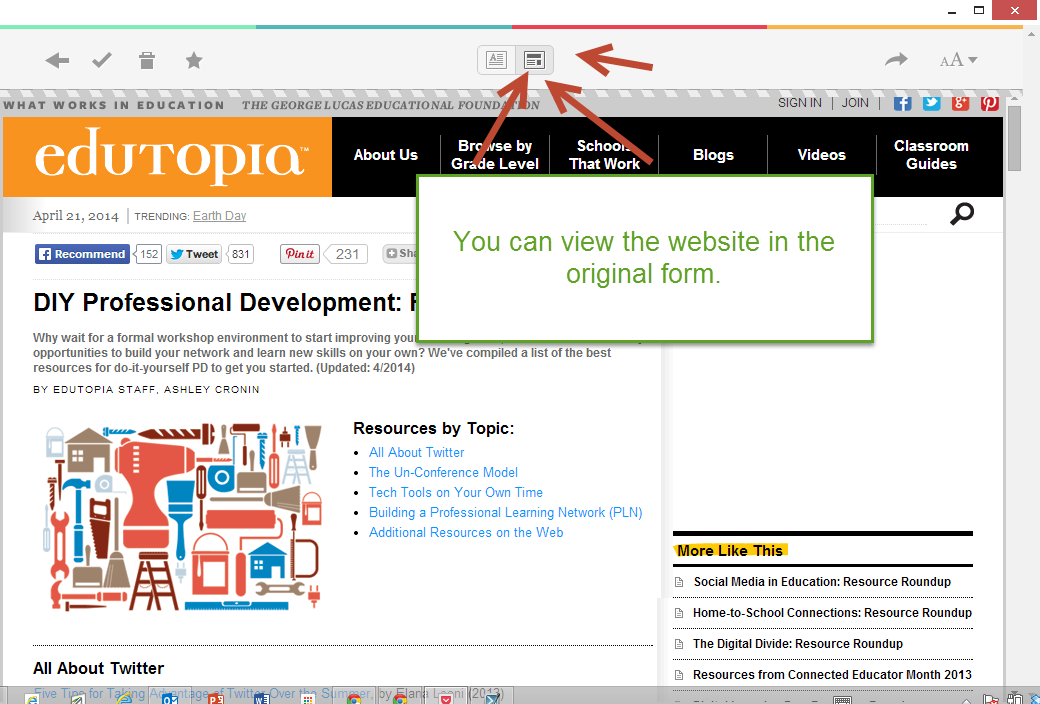Click the edutopia logo
Viewport: 1040px width, 704px height.
click(x=171, y=157)
